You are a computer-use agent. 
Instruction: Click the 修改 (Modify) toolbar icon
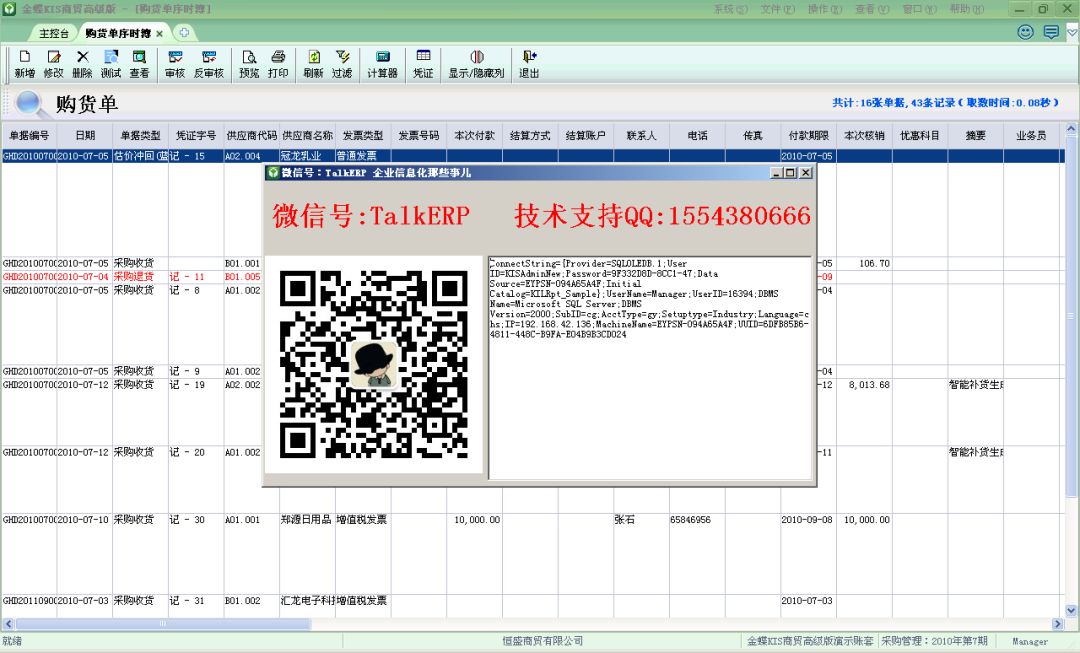click(x=54, y=65)
